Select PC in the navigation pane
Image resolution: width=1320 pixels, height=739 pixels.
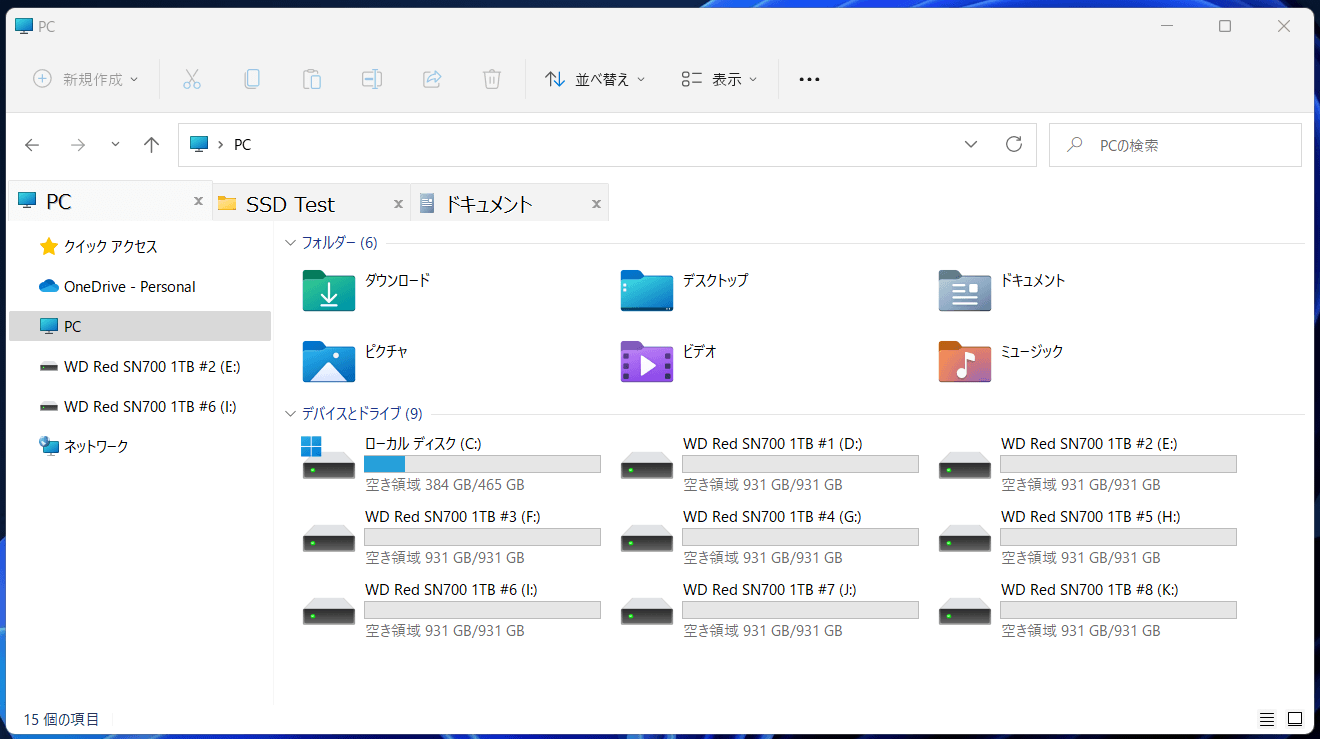pyautogui.click(x=140, y=326)
